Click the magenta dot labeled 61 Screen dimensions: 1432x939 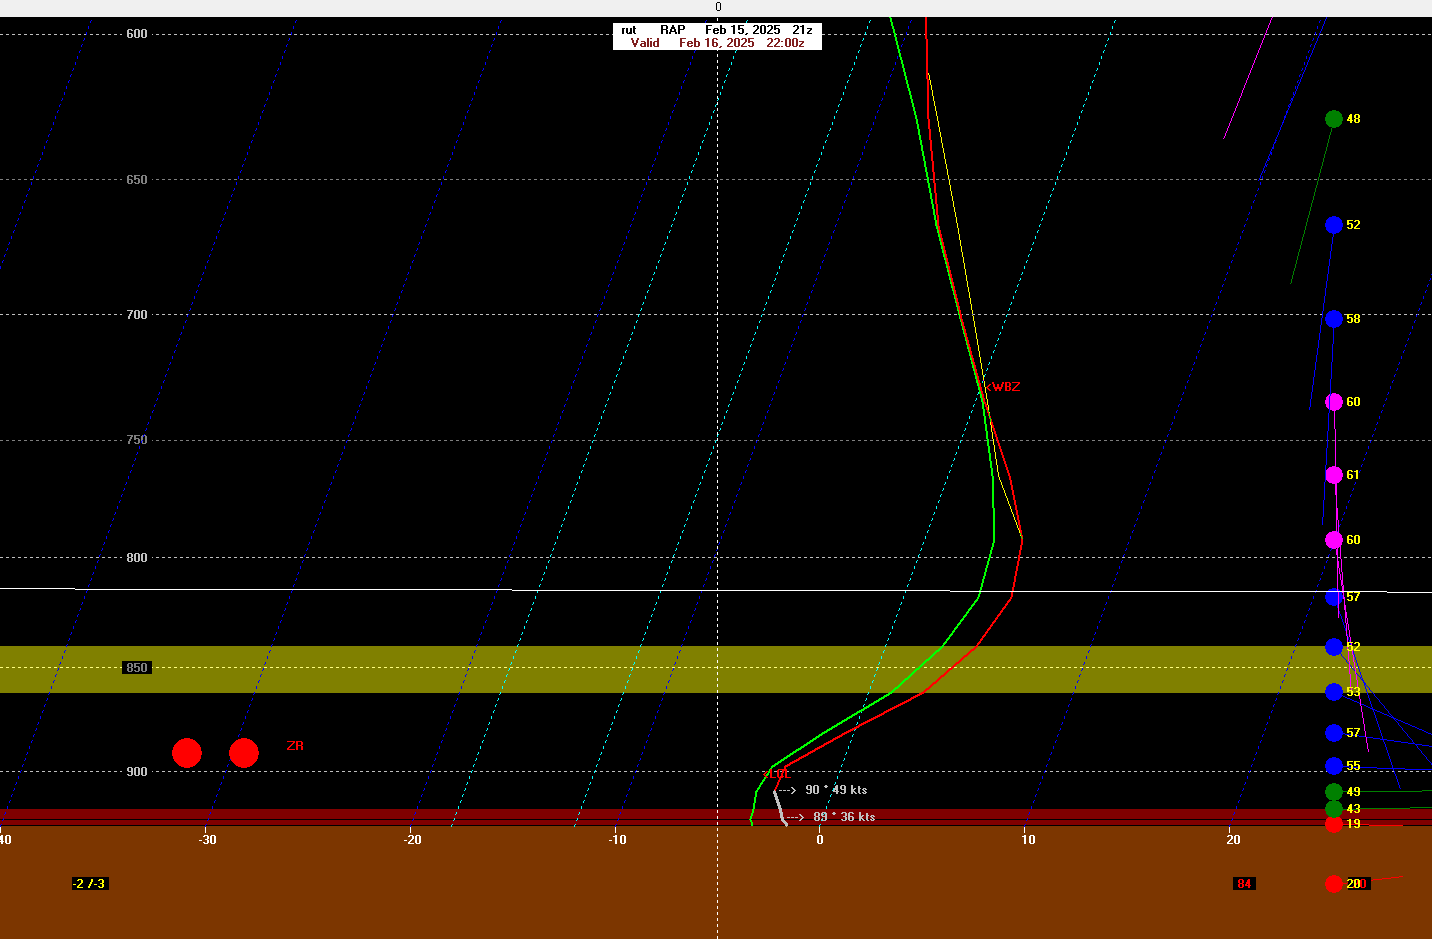pyautogui.click(x=1334, y=475)
